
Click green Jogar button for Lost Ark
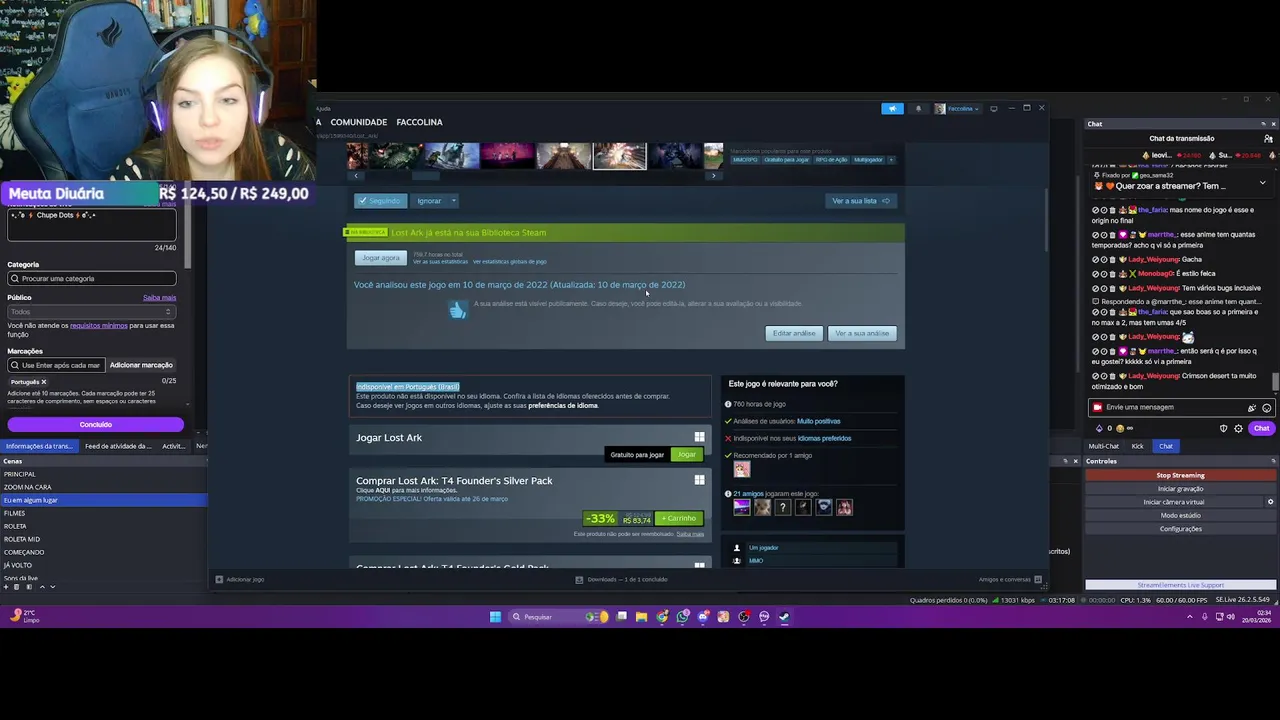click(x=687, y=455)
